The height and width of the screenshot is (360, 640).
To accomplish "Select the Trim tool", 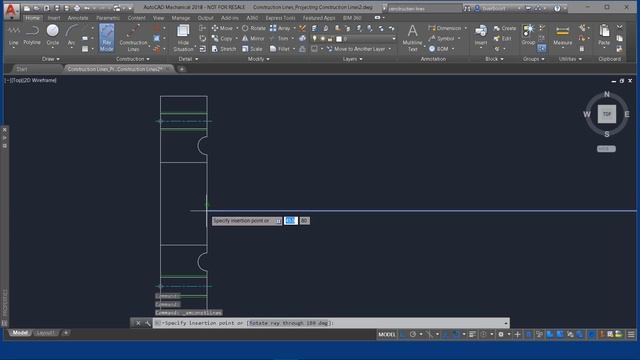I will click(x=279, y=38).
